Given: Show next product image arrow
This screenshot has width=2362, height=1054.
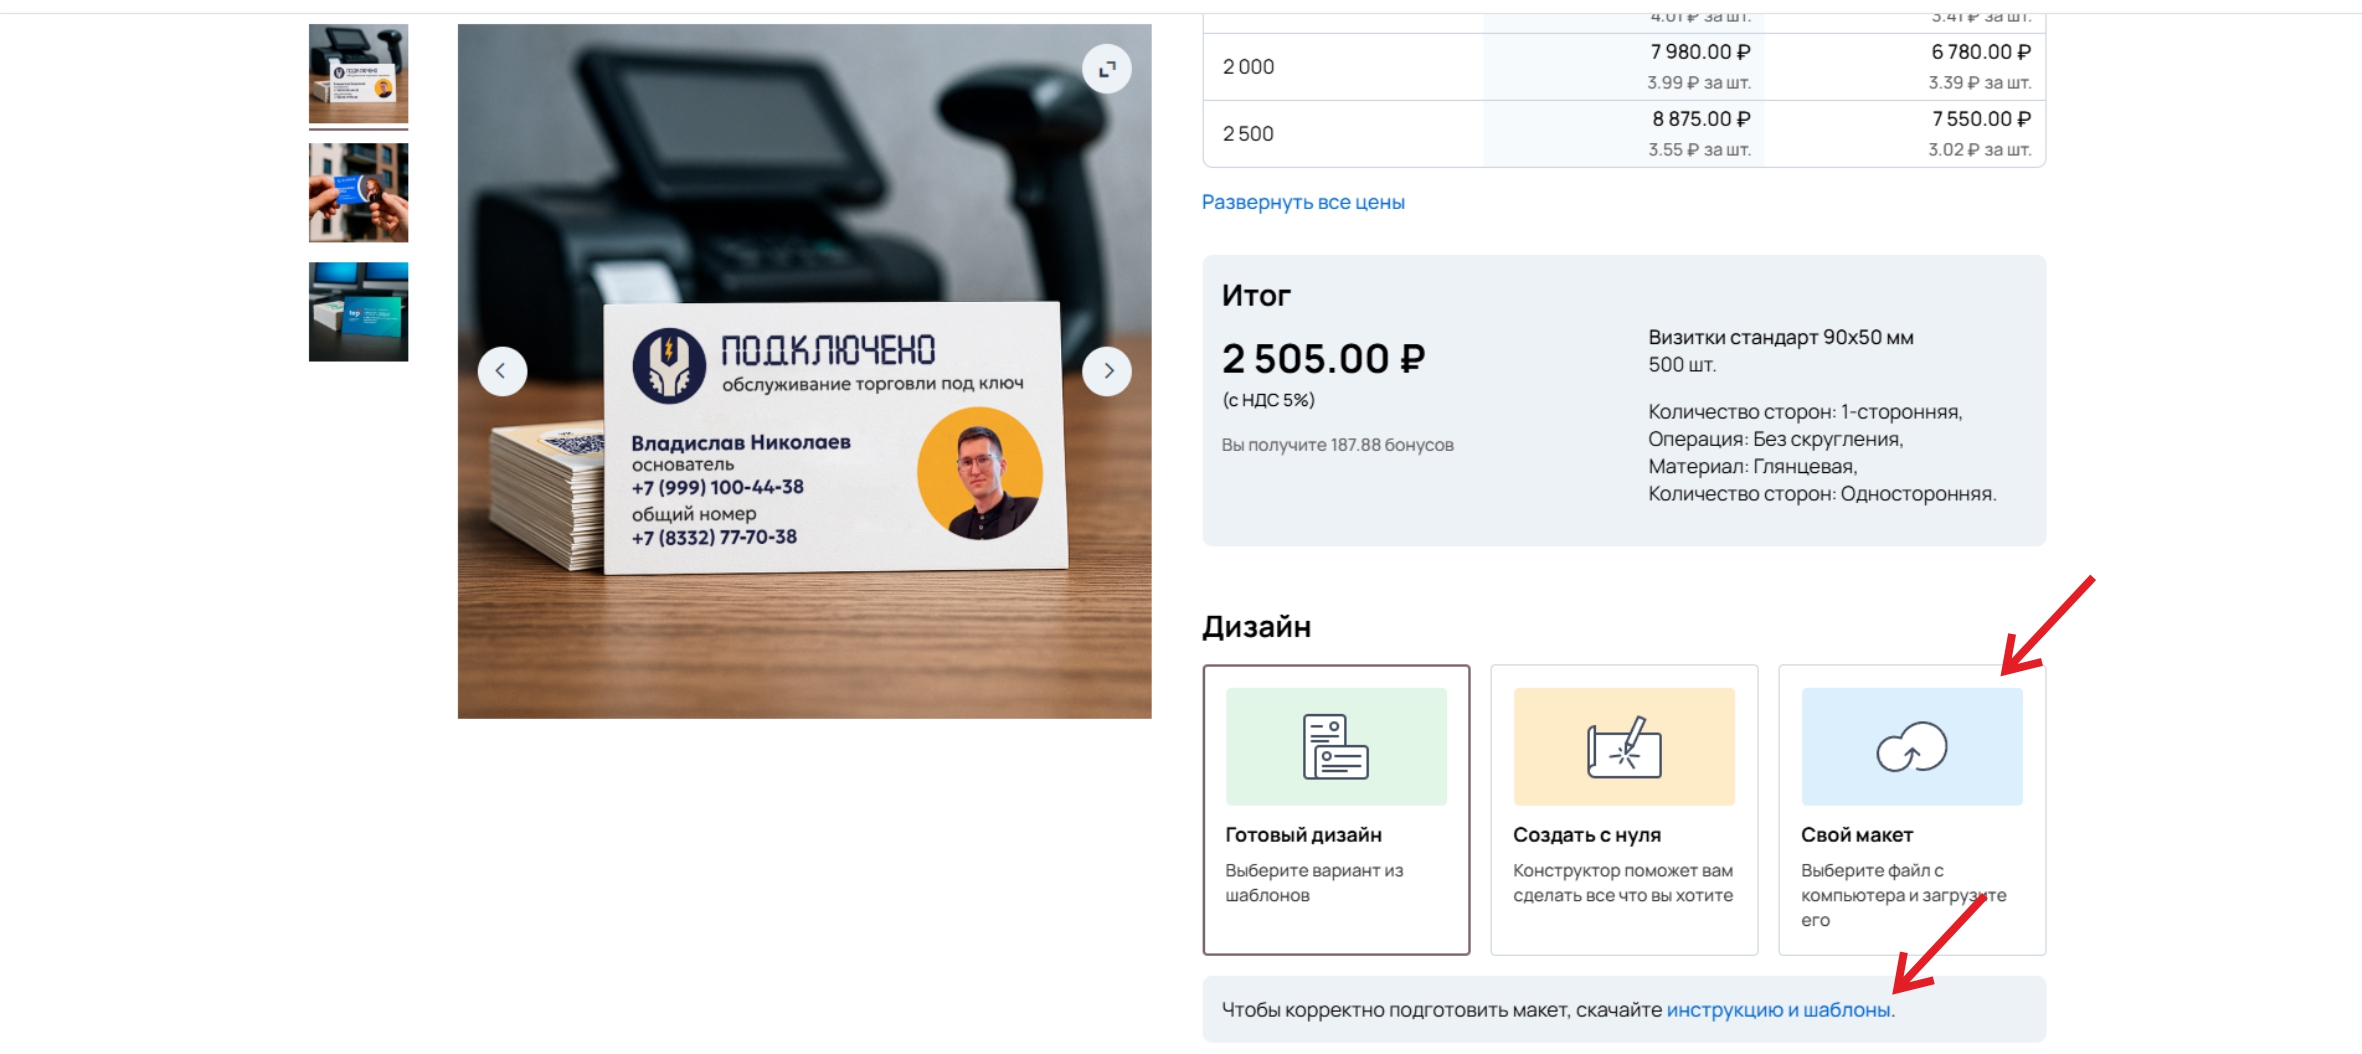Looking at the screenshot, I should point(1106,371).
